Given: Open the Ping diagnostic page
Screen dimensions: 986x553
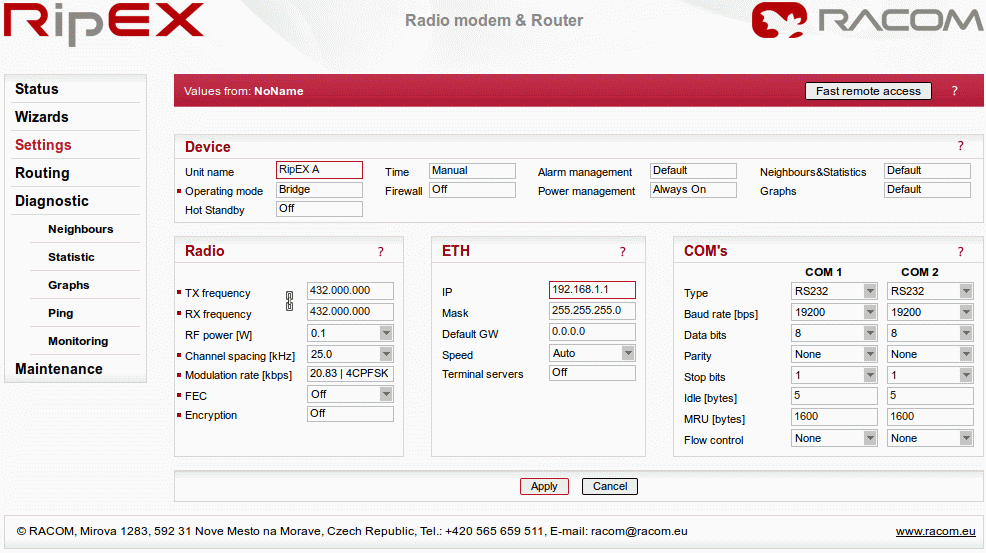Looking at the screenshot, I should click(x=60, y=313).
